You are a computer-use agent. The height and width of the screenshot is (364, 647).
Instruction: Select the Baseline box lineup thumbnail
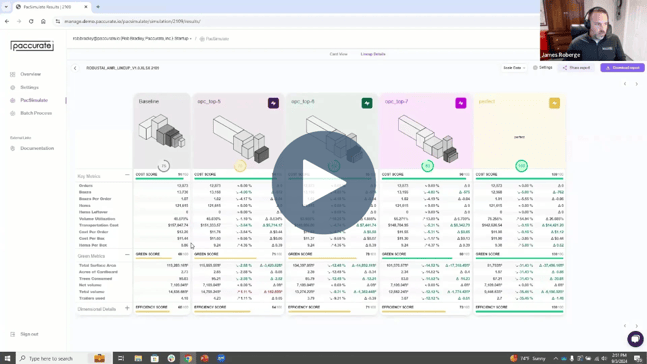(162, 131)
